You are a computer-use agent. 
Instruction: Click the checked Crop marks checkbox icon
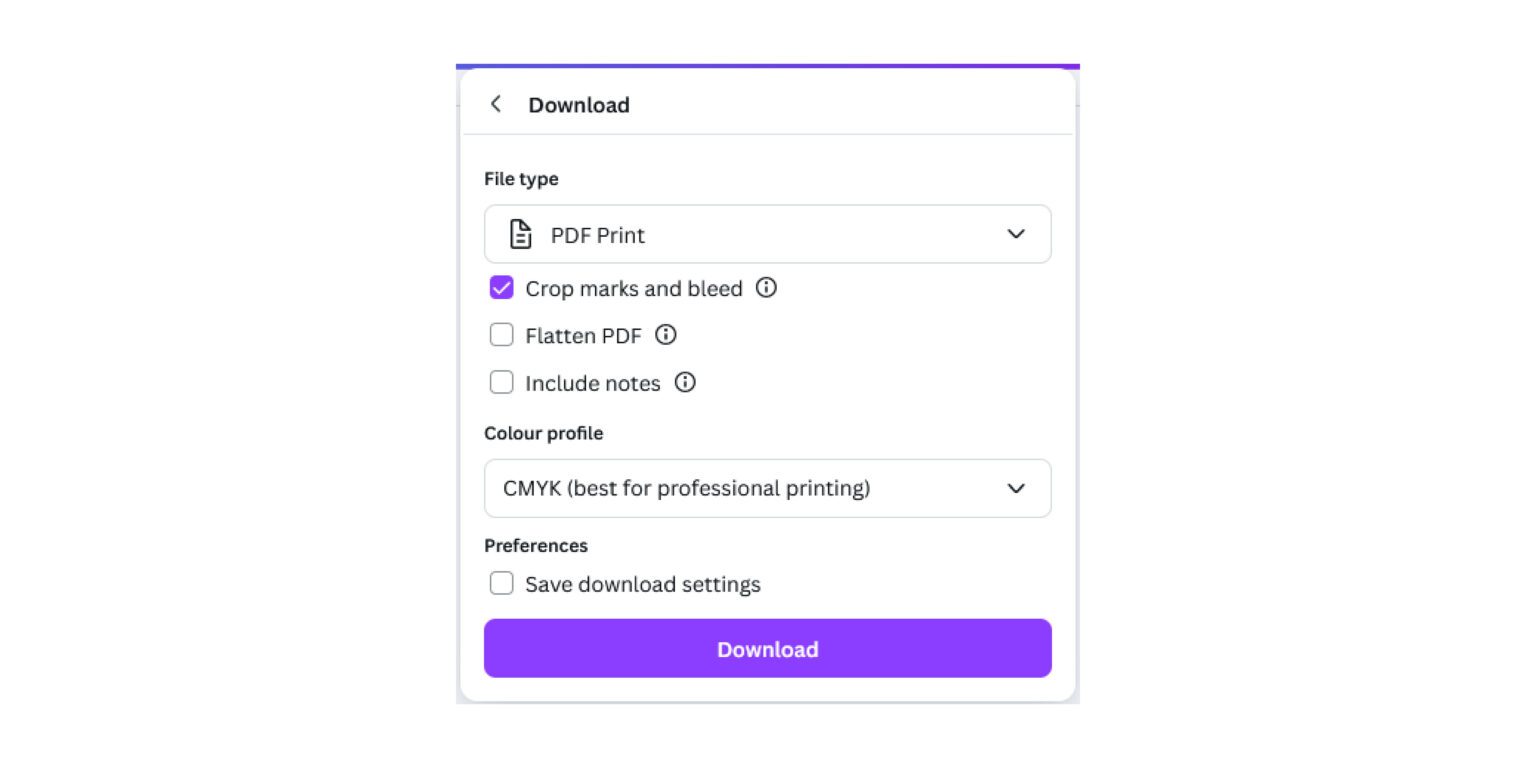(501, 287)
